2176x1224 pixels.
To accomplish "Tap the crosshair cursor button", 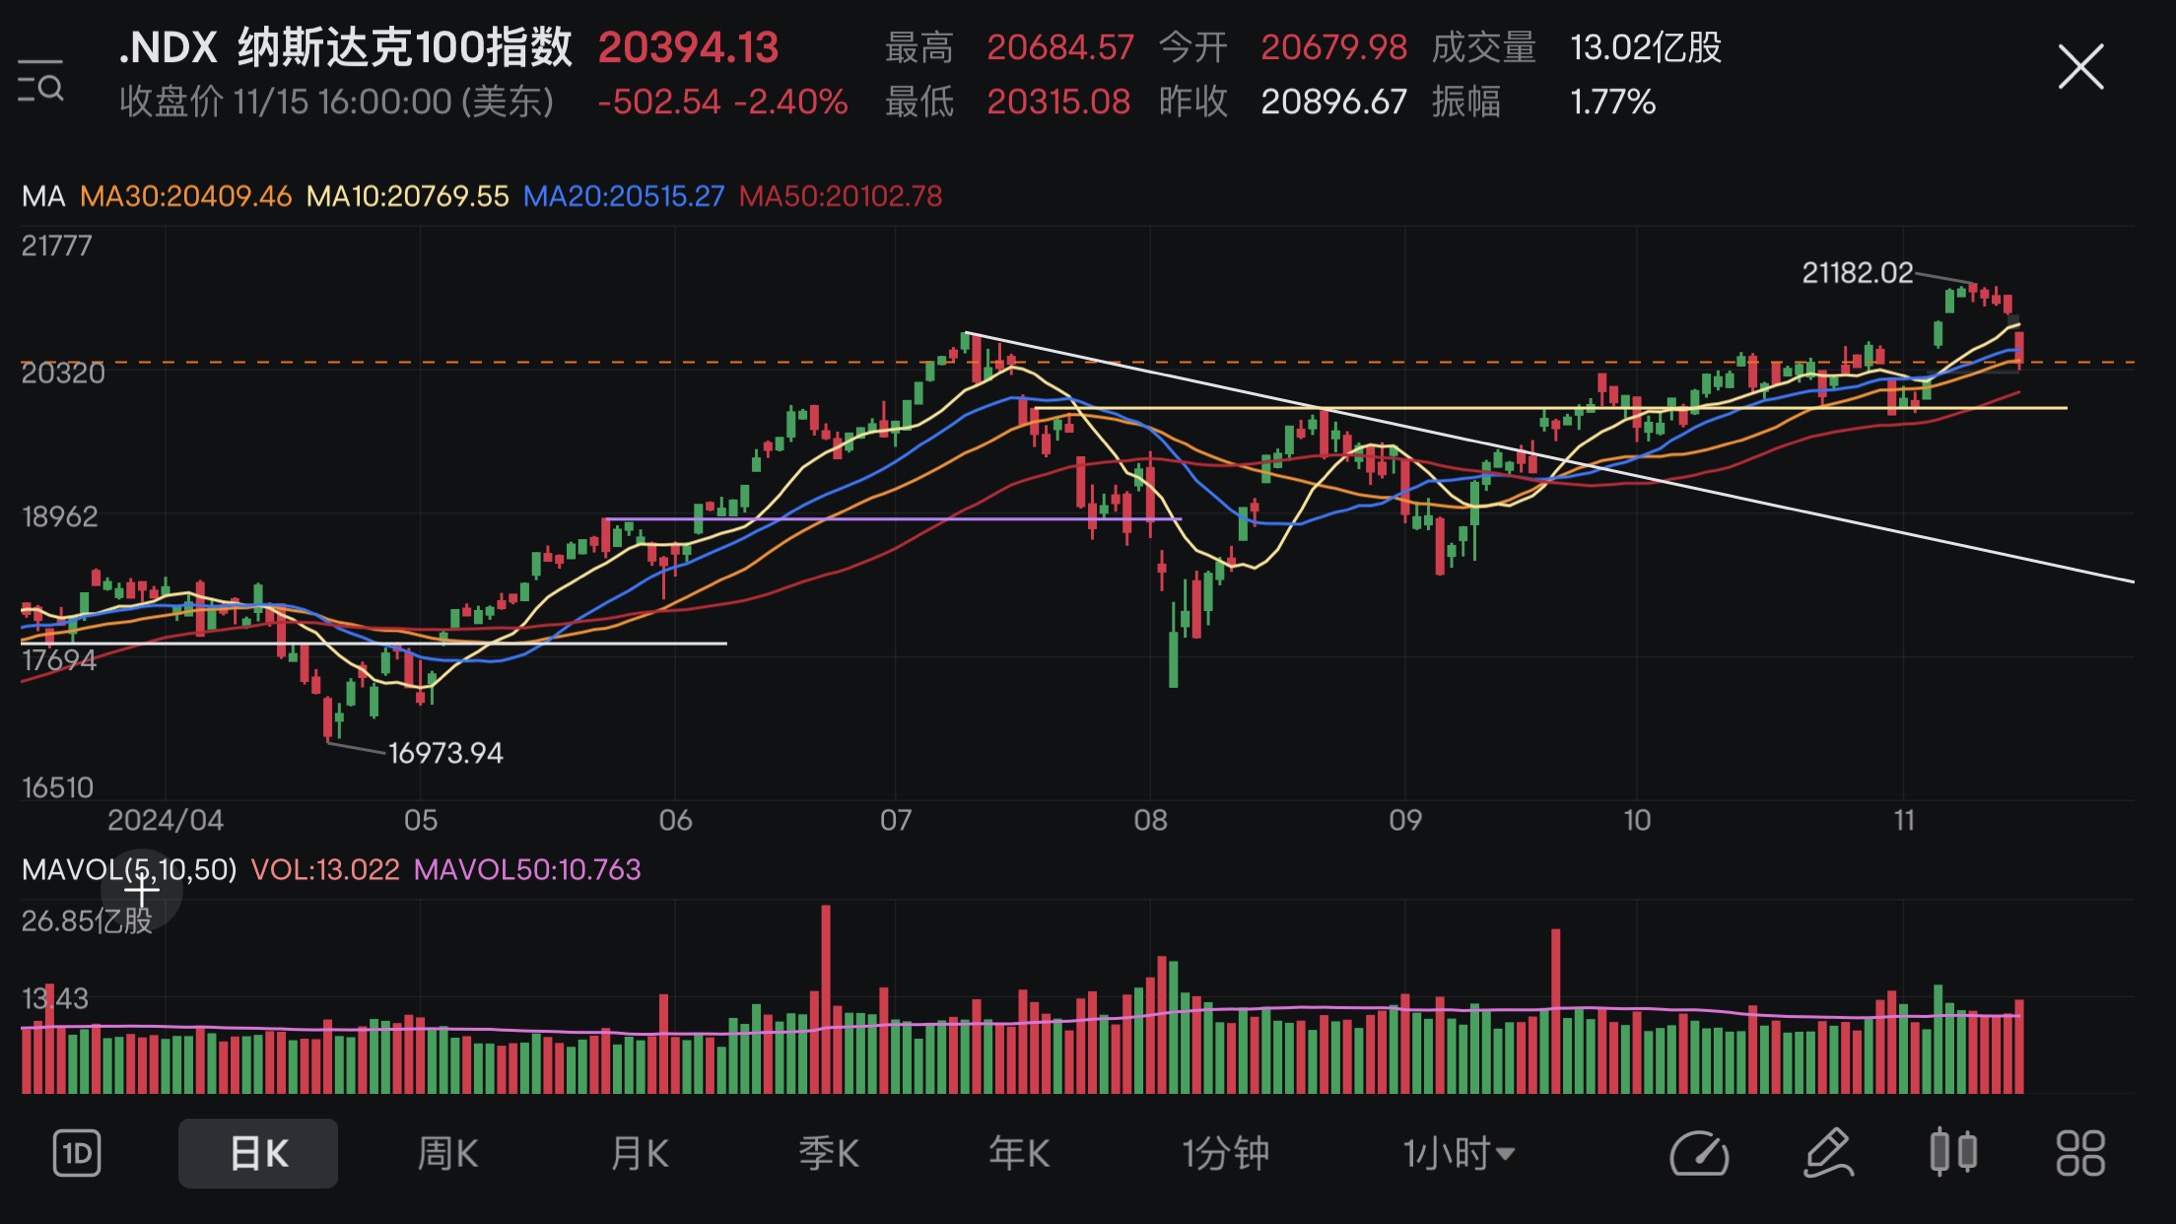I will (x=141, y=889).
